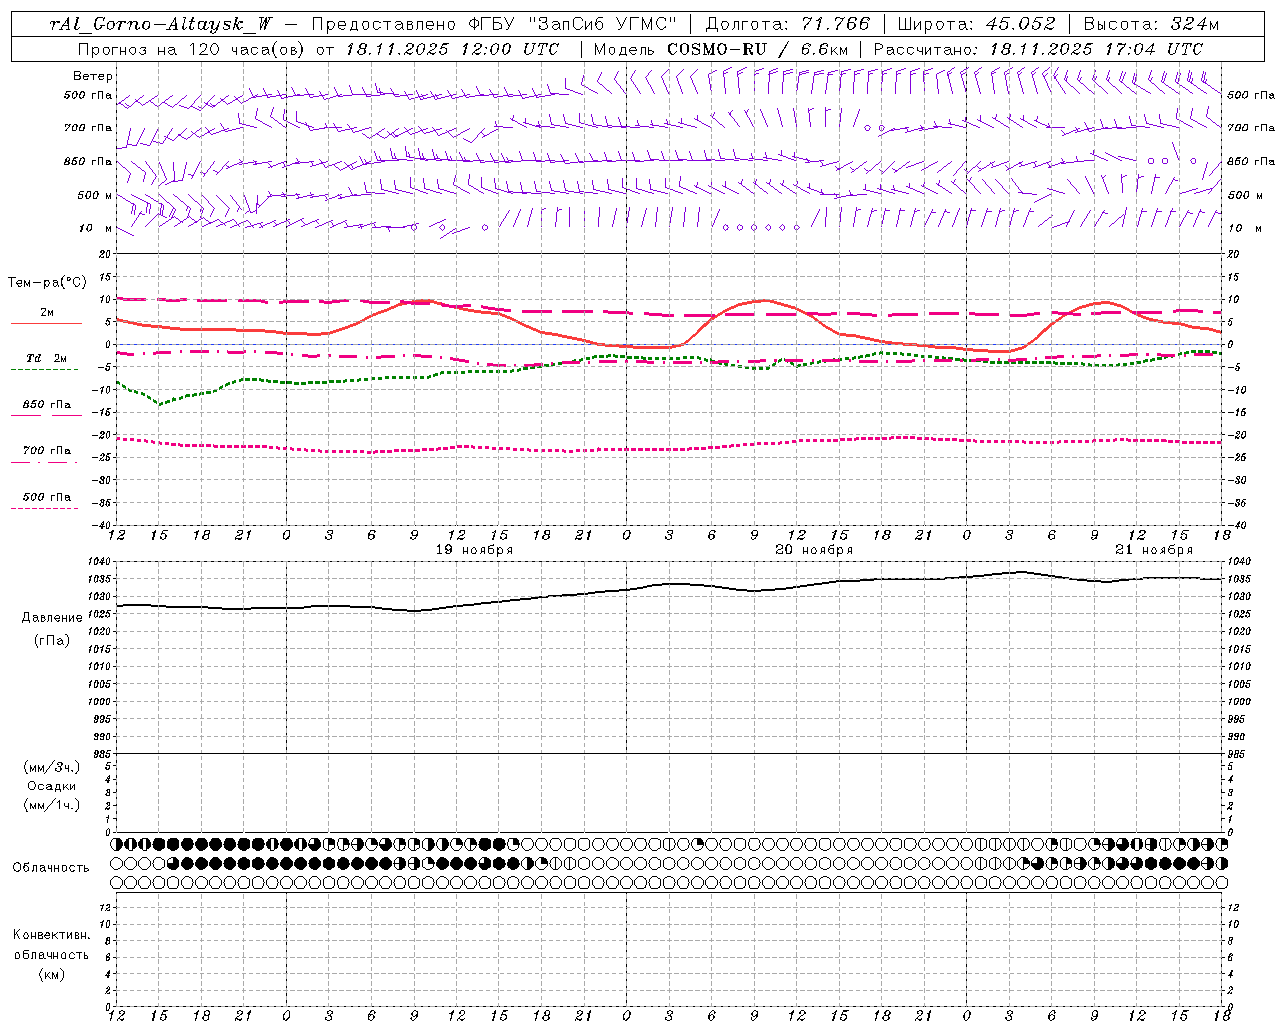Click the 'Конвективн.' label
The image size is (1280, 1024).
pos(51,935)
